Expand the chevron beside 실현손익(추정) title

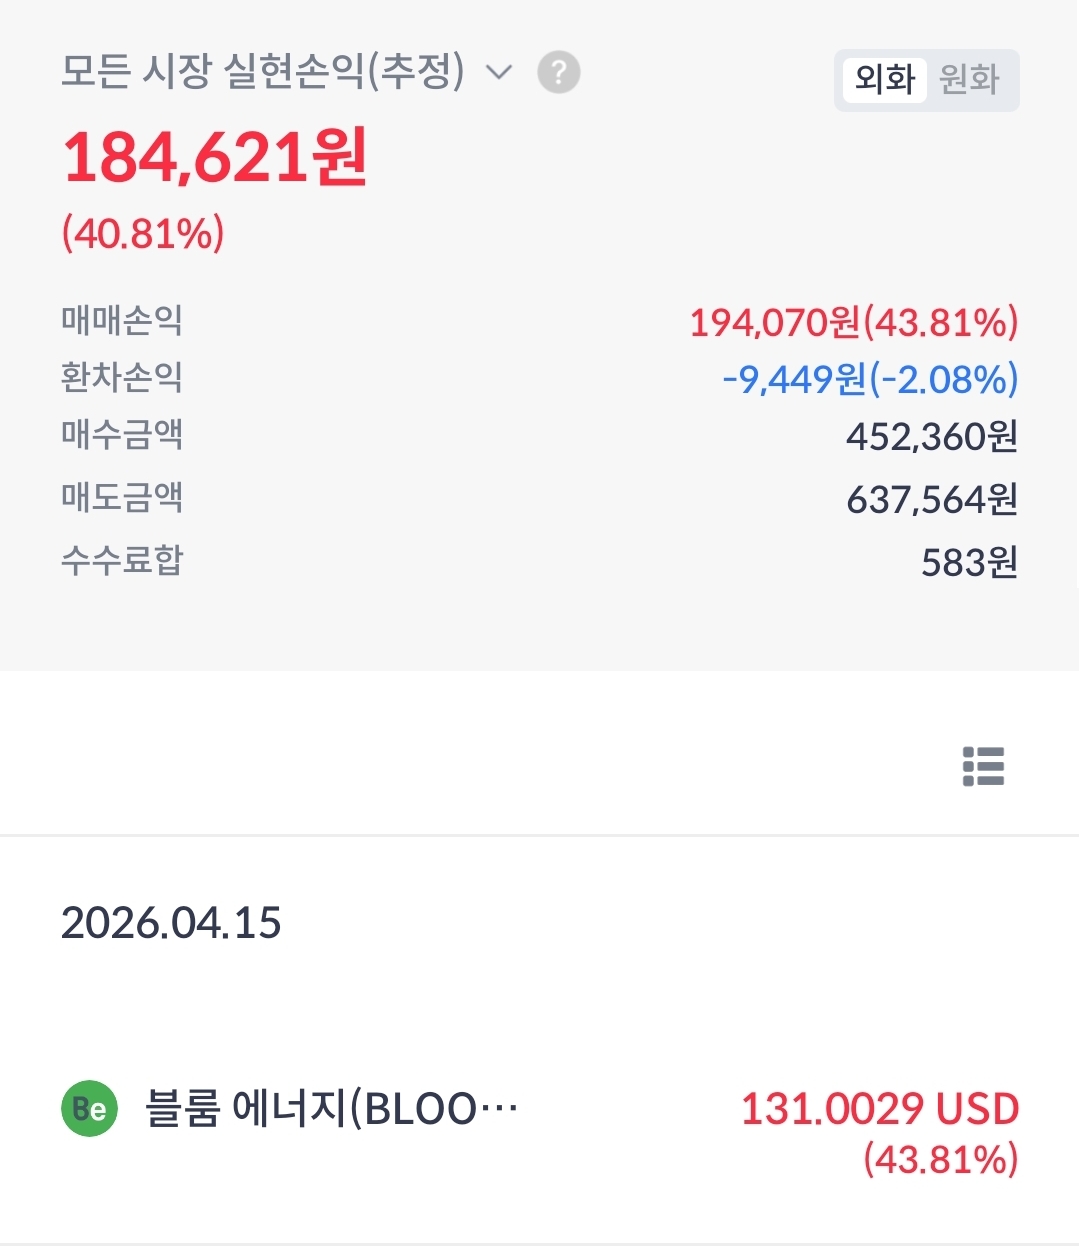coord(498,73)
